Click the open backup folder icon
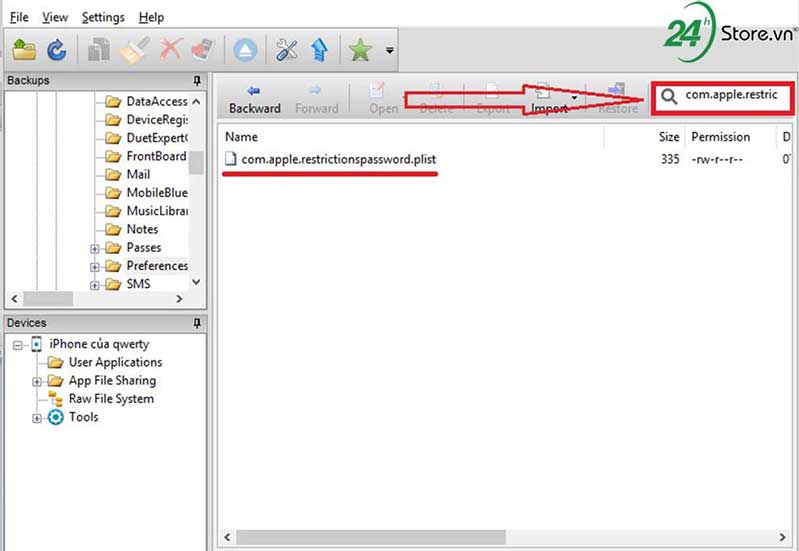The image size is (799, 551). click(x=24, y=50)
